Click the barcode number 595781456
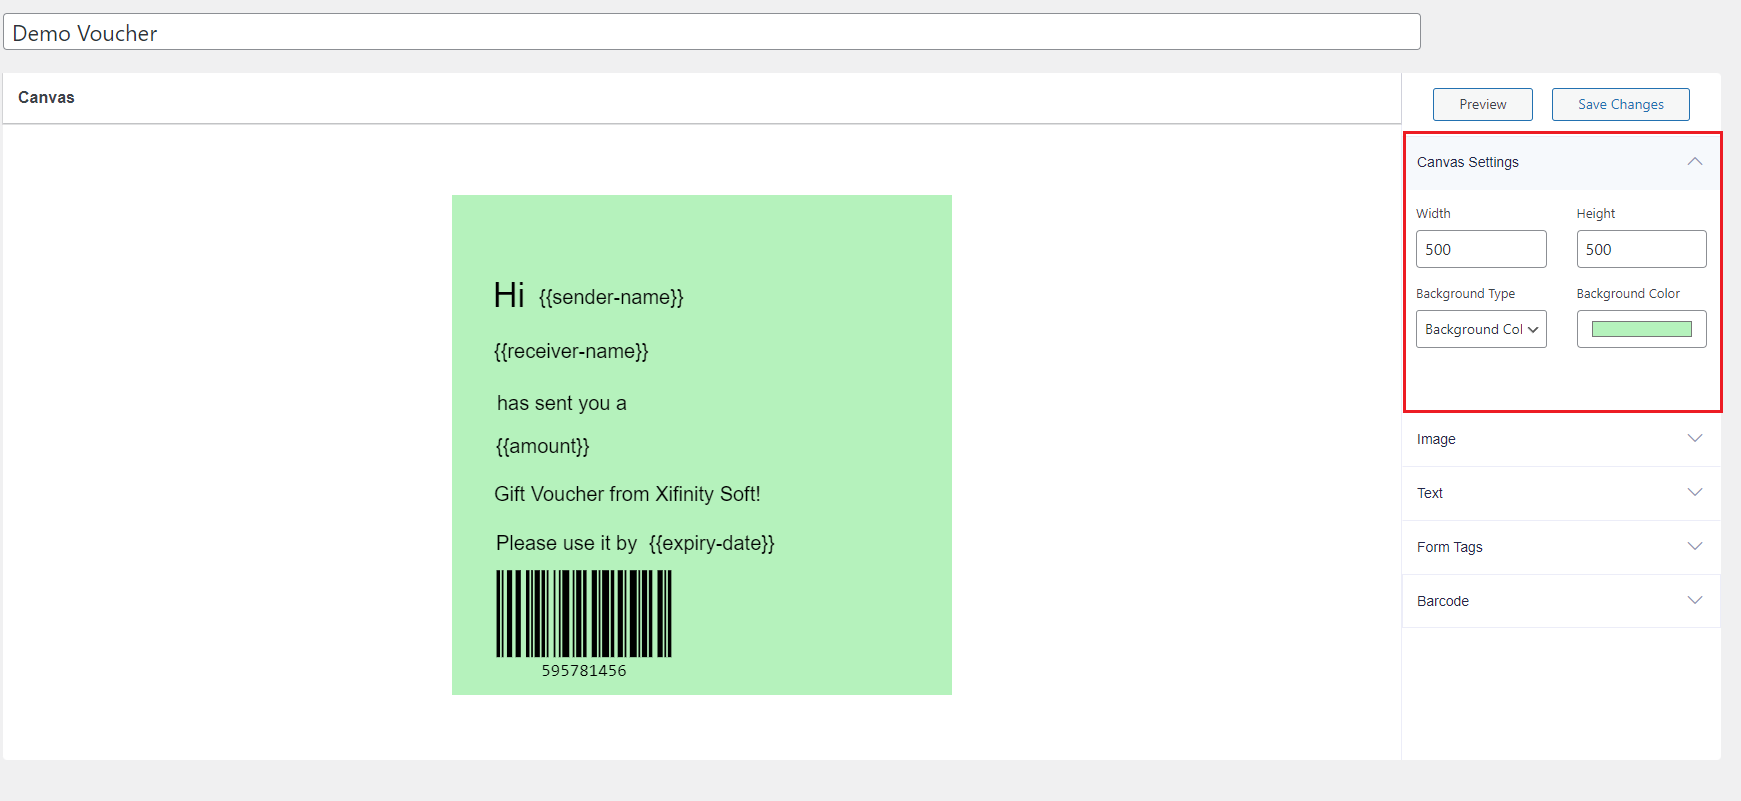The image size is (1741, 801). 584,671
